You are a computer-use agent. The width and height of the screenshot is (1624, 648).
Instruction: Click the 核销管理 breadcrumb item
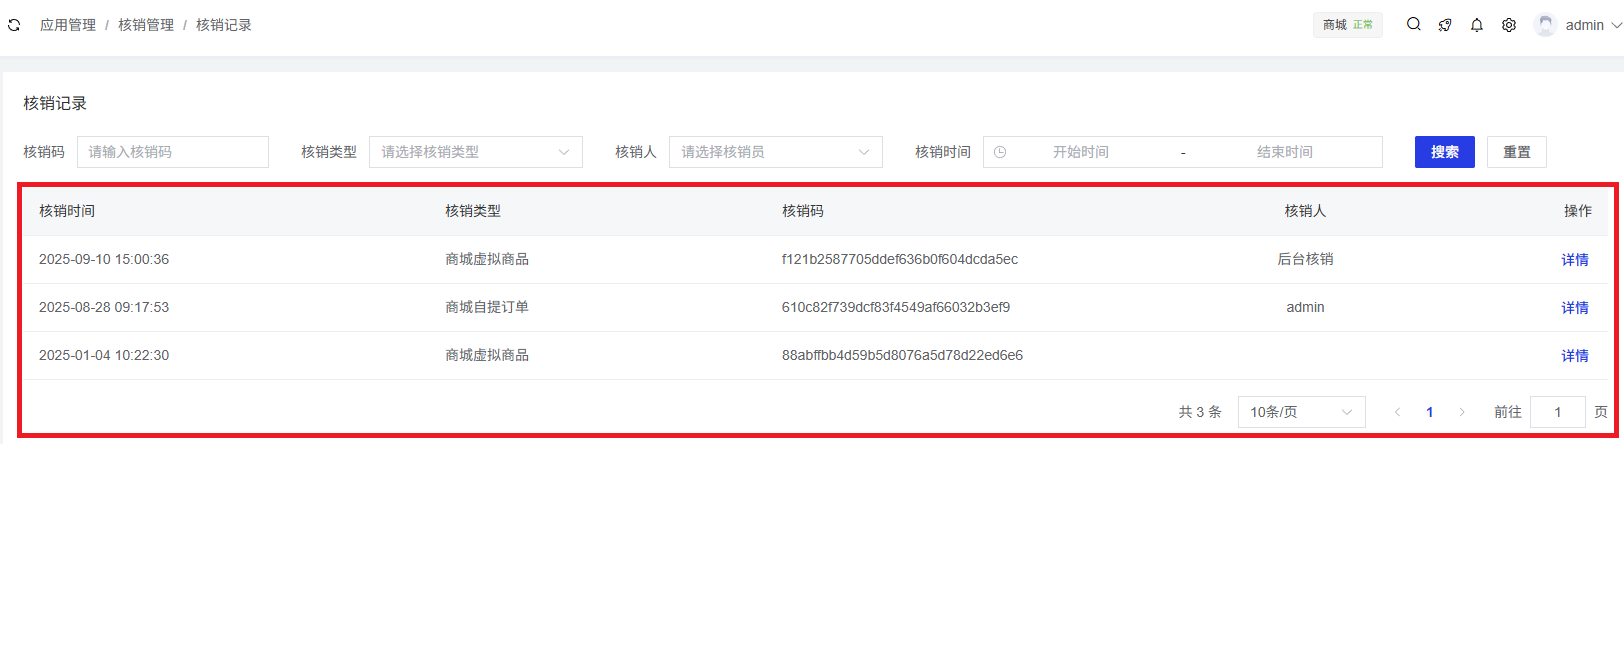pos(146,25)
